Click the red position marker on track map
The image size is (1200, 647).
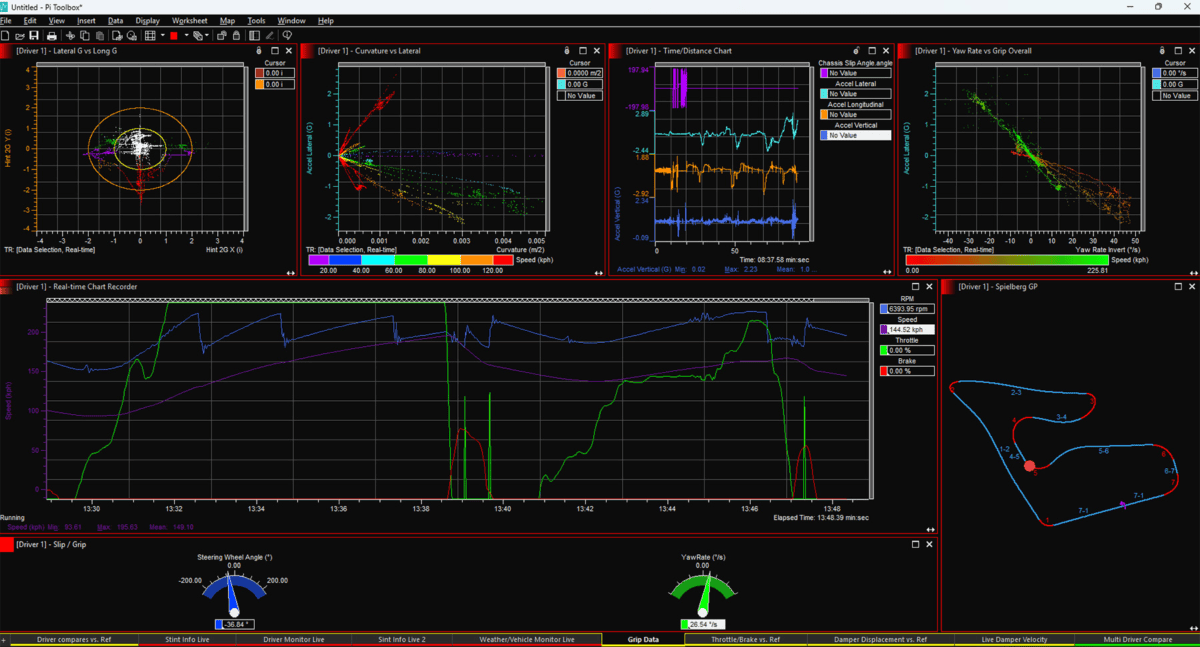1029,466
